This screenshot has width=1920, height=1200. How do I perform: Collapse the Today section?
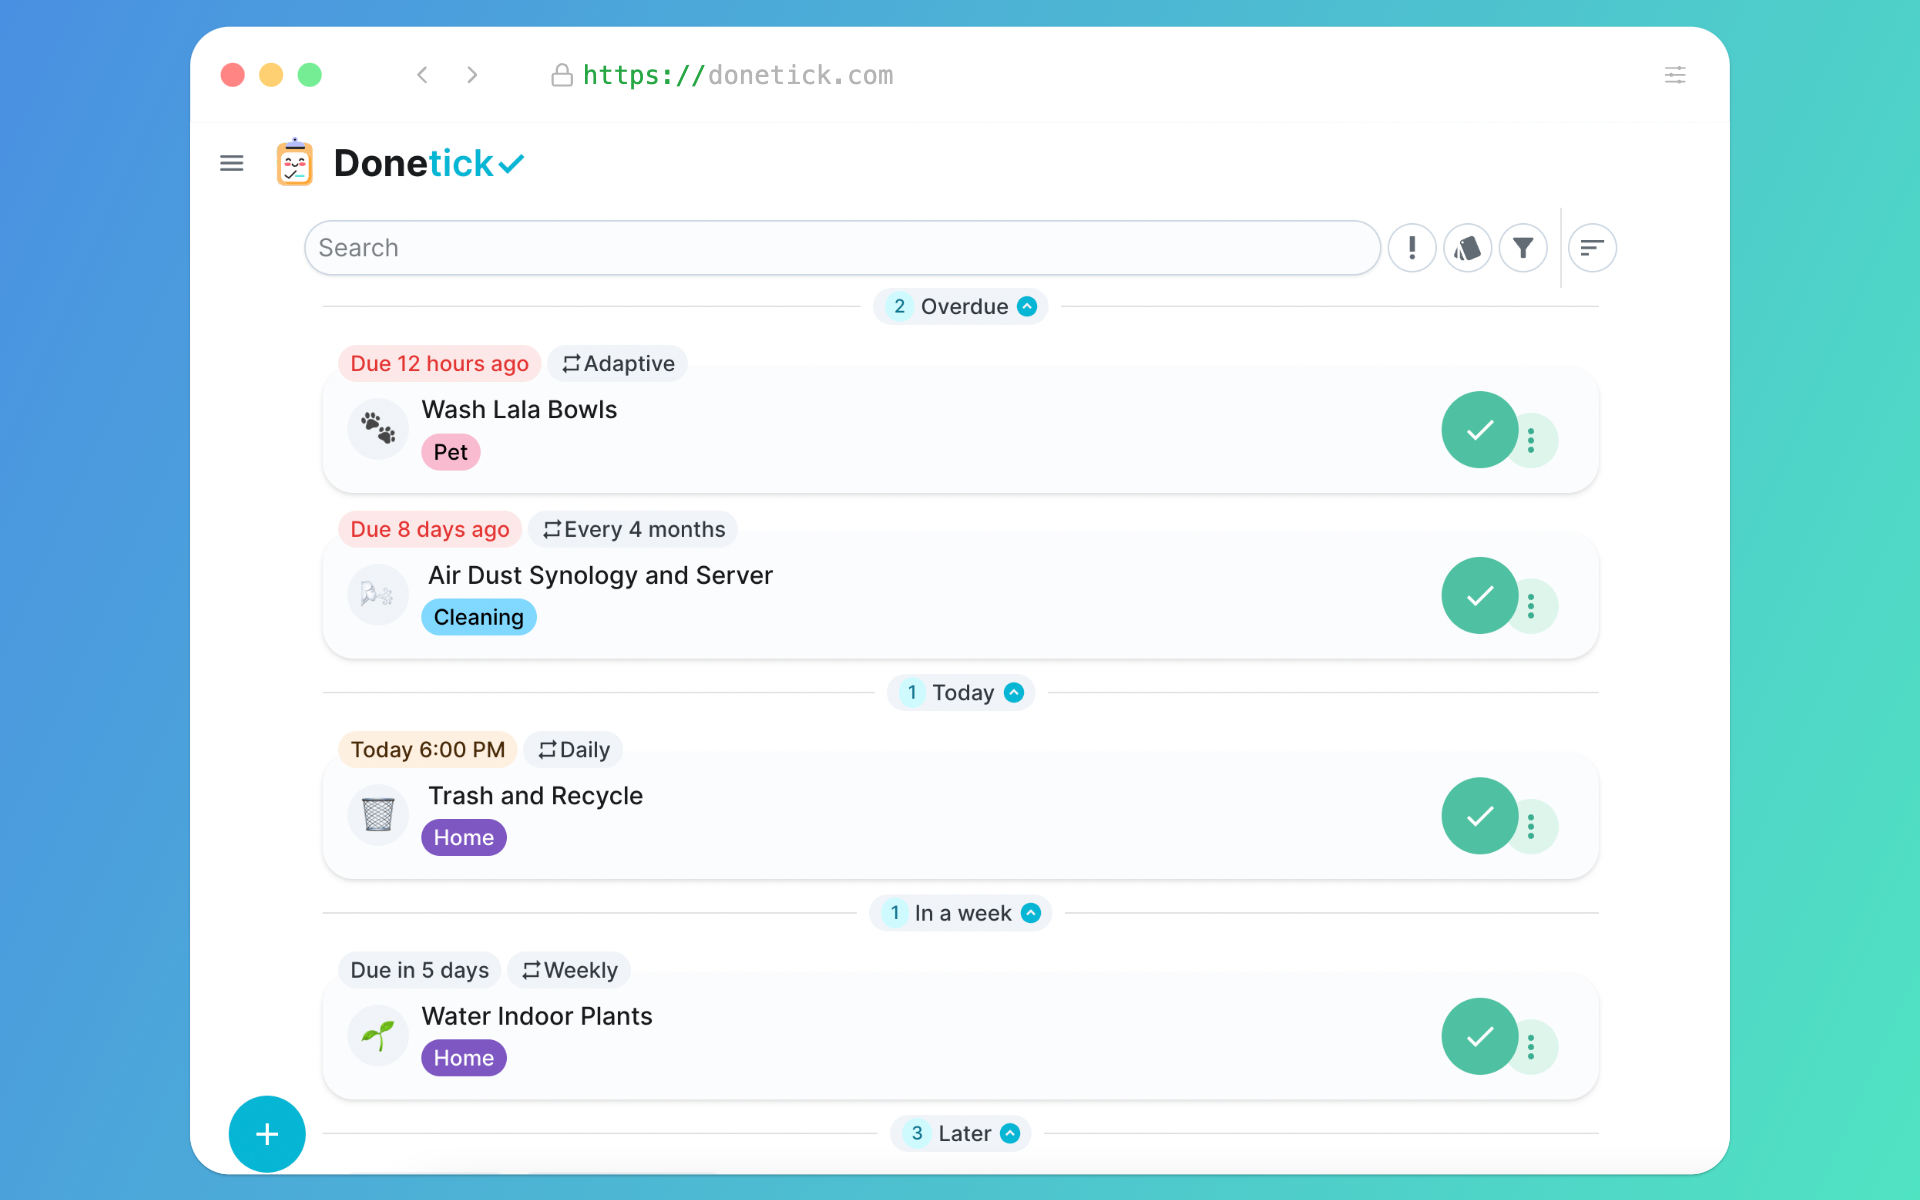click(1012, 692)
